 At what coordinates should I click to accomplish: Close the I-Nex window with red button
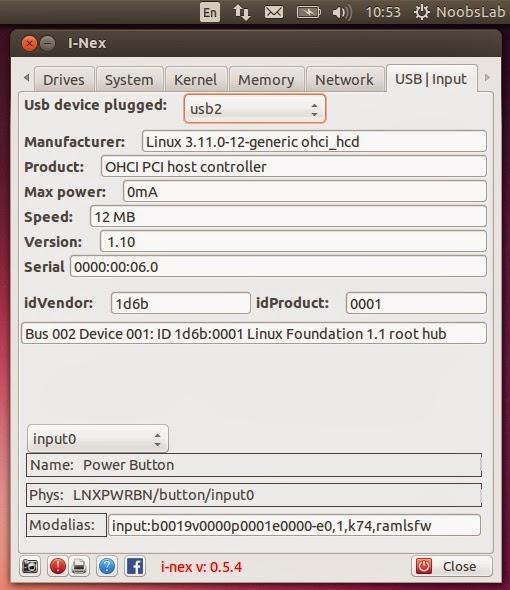click(x=29, y=44)
